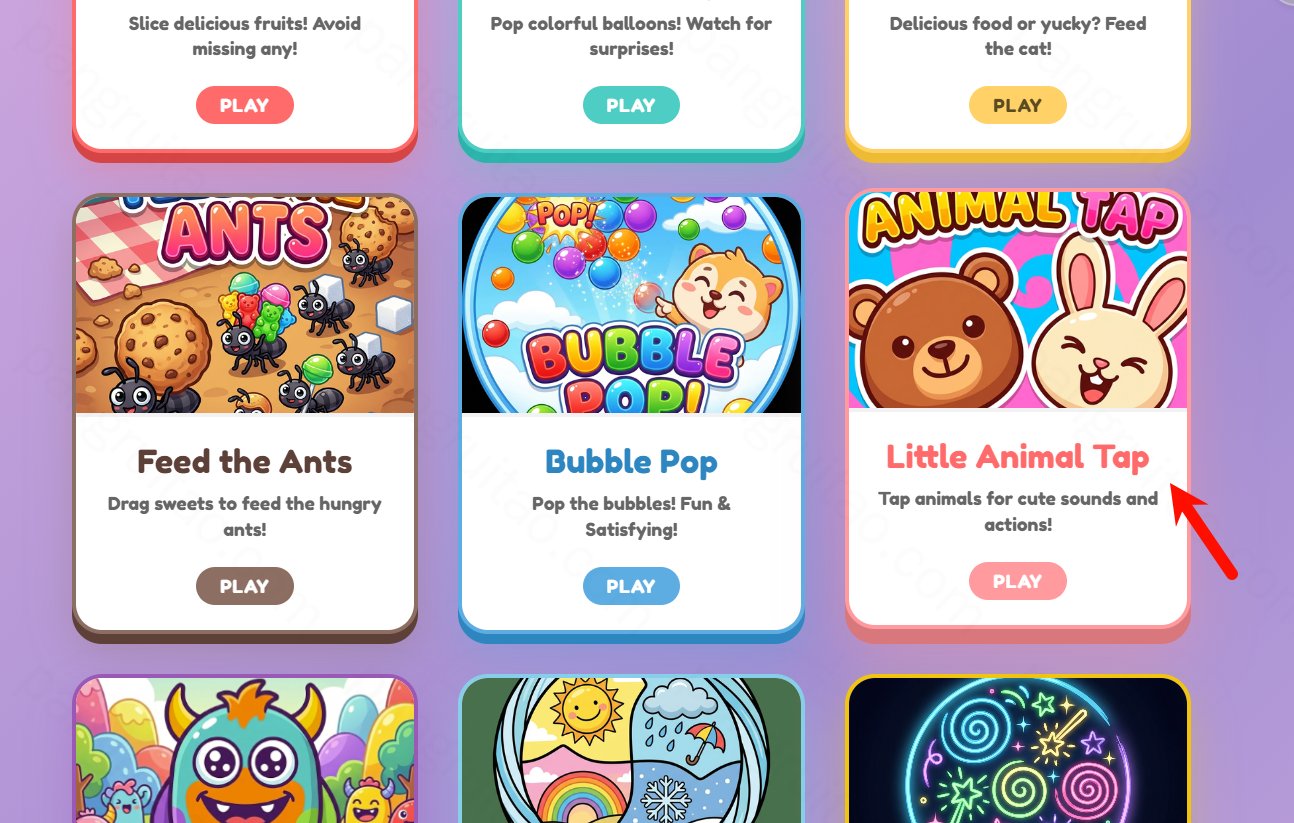Screen dimensions: 1294x823
Task: Click the 'Tap animals for cute sounds' description
Action: [x=1018, y=511]
